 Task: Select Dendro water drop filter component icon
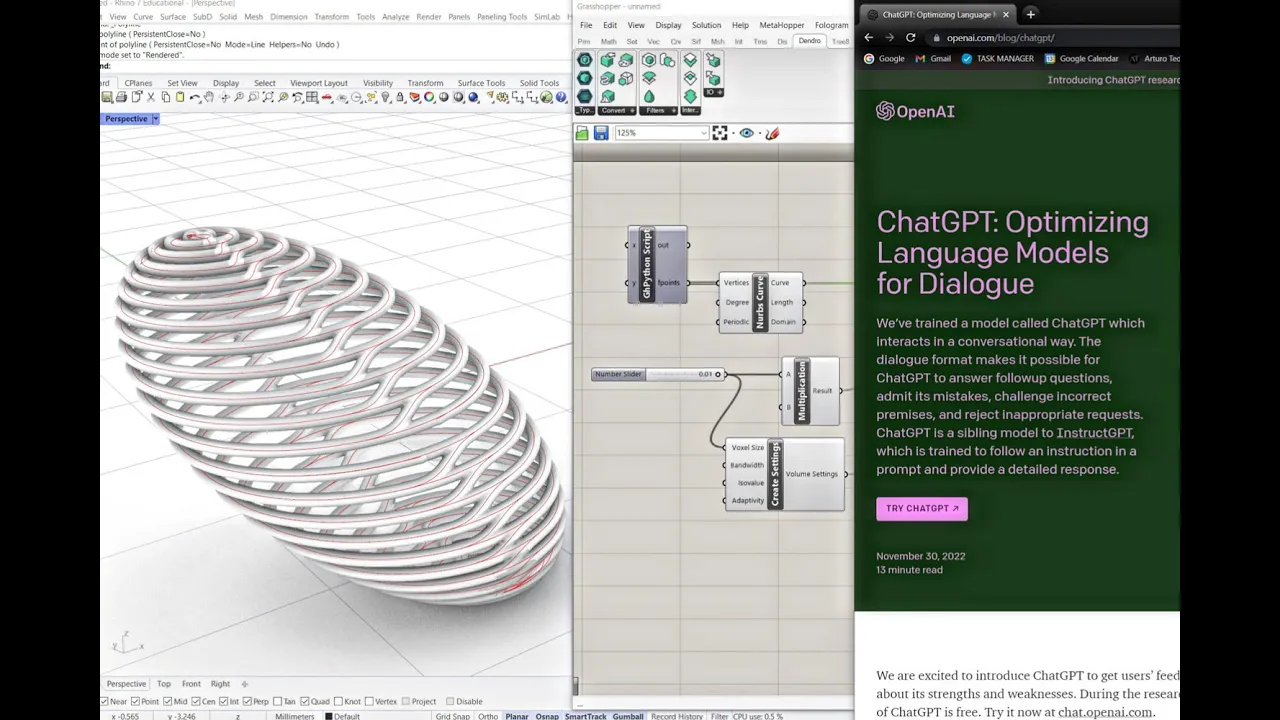point(649,96)
